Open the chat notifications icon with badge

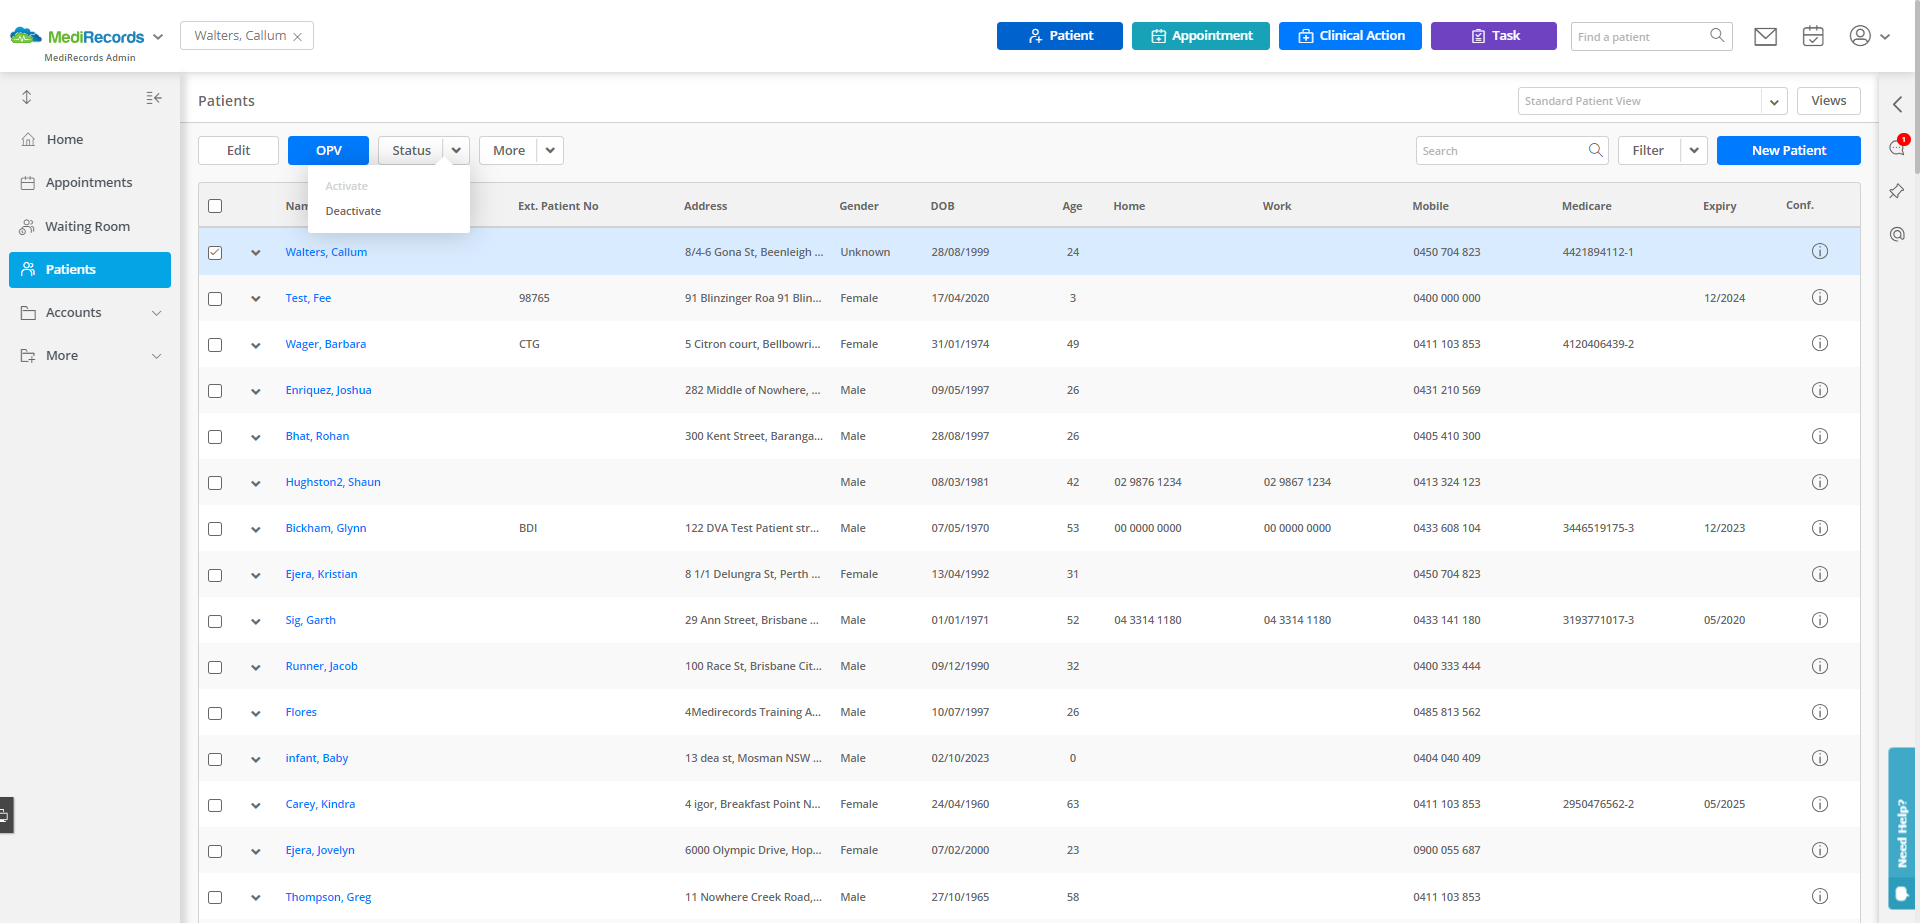coord(1897,147)
